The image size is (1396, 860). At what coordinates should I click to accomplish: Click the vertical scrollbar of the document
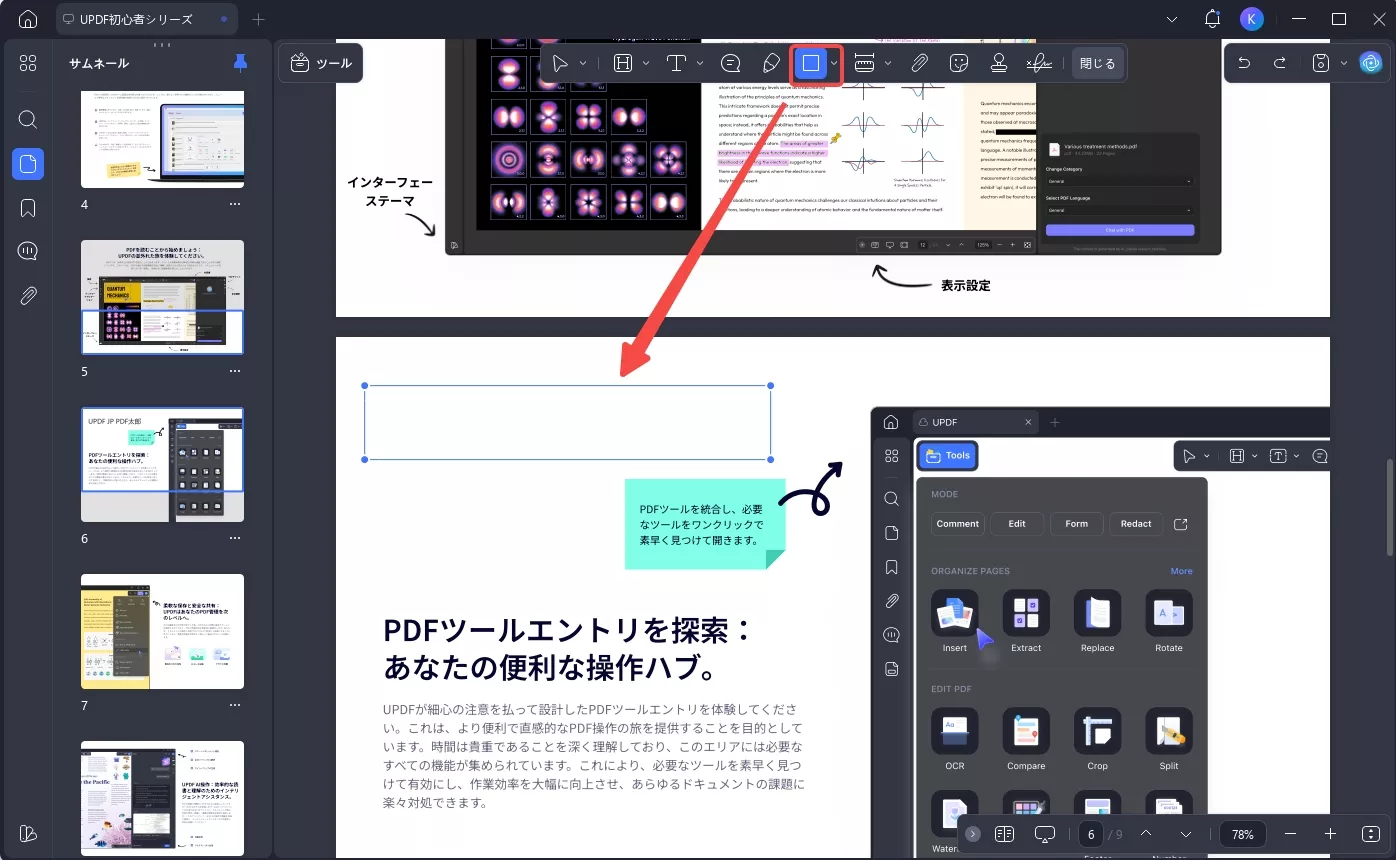[1390, 507]
